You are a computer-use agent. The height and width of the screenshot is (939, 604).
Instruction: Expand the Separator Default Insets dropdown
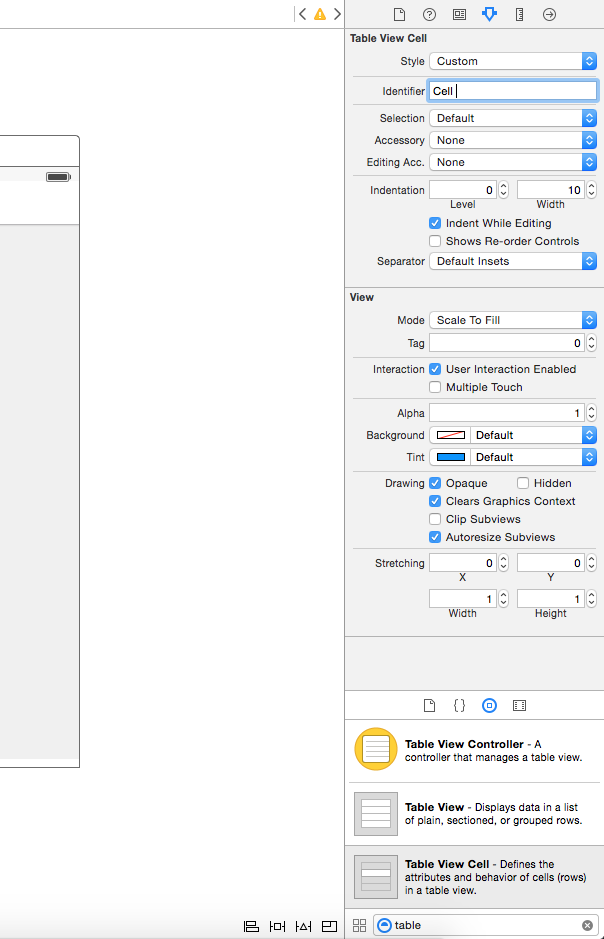(513, 261)
